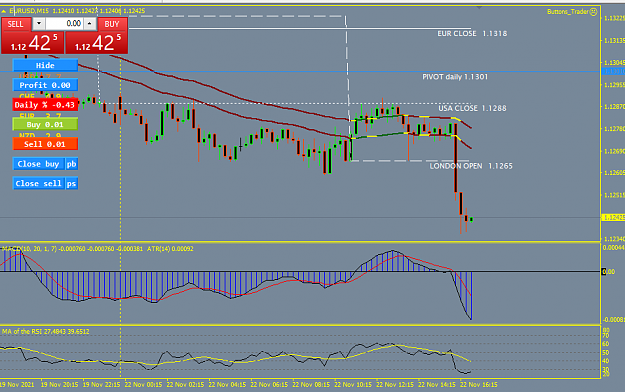Click the 19 Nov 22:15 time axis label
Screen dimensions: 625x392
click(101, 385)
